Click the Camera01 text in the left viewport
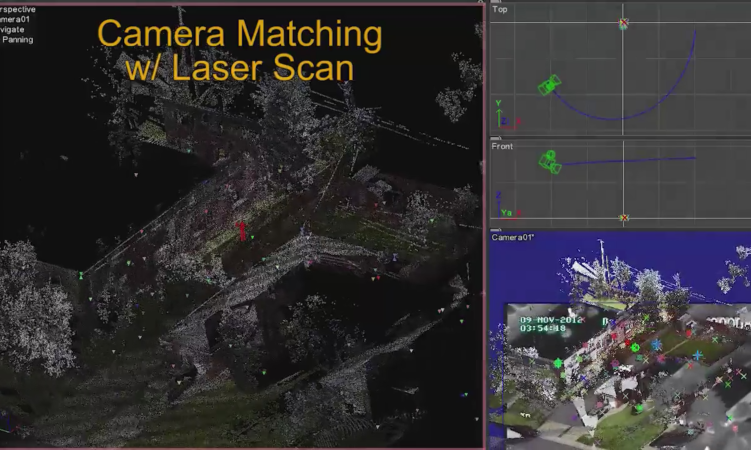 (17, 20)
